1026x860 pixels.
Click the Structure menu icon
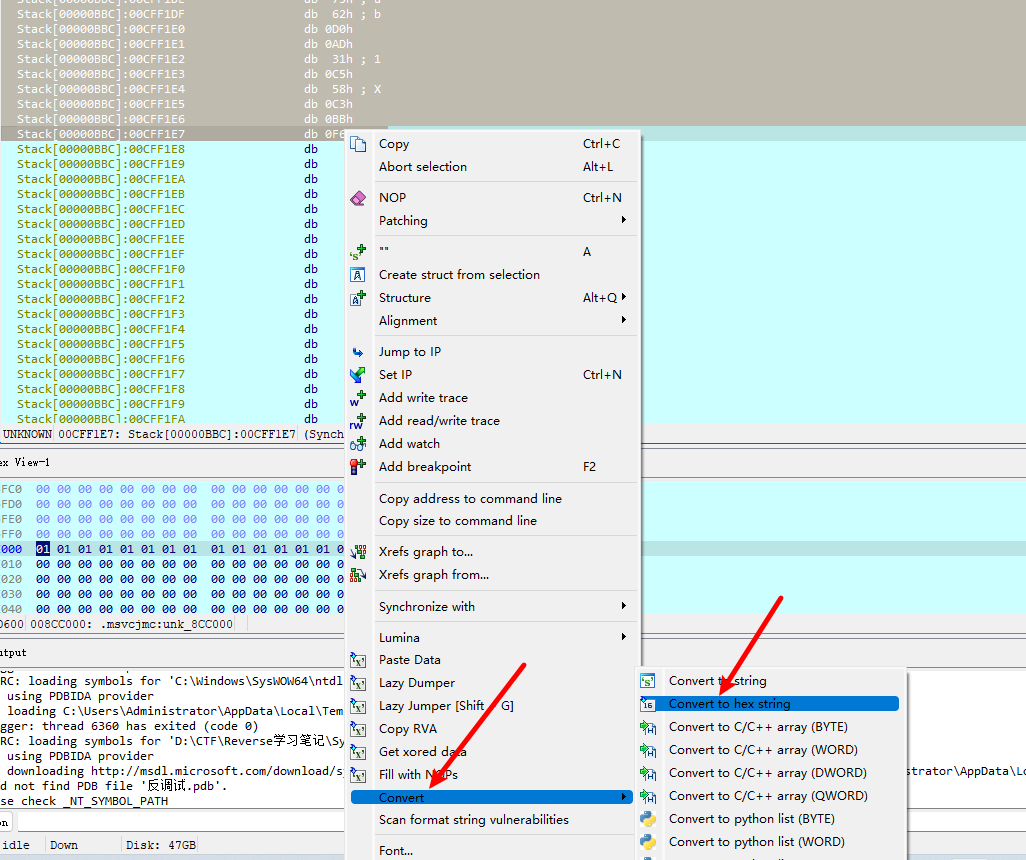pyautogui.click(x=358, y=298)
